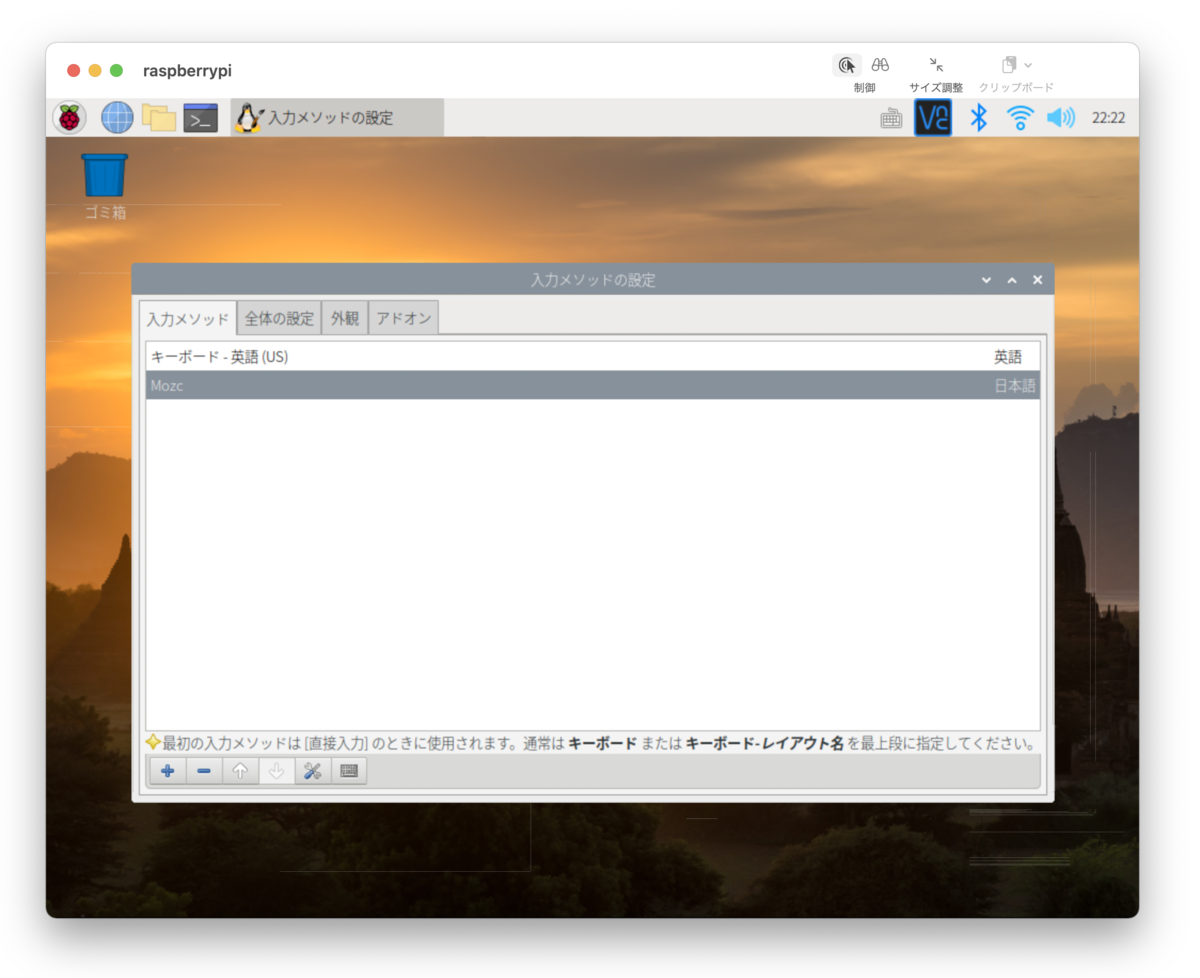Click the 入力メソッドの設定 dialog title bar
Image resolution: width=1200 pixels, height=978 pixels.
[593, 280]
